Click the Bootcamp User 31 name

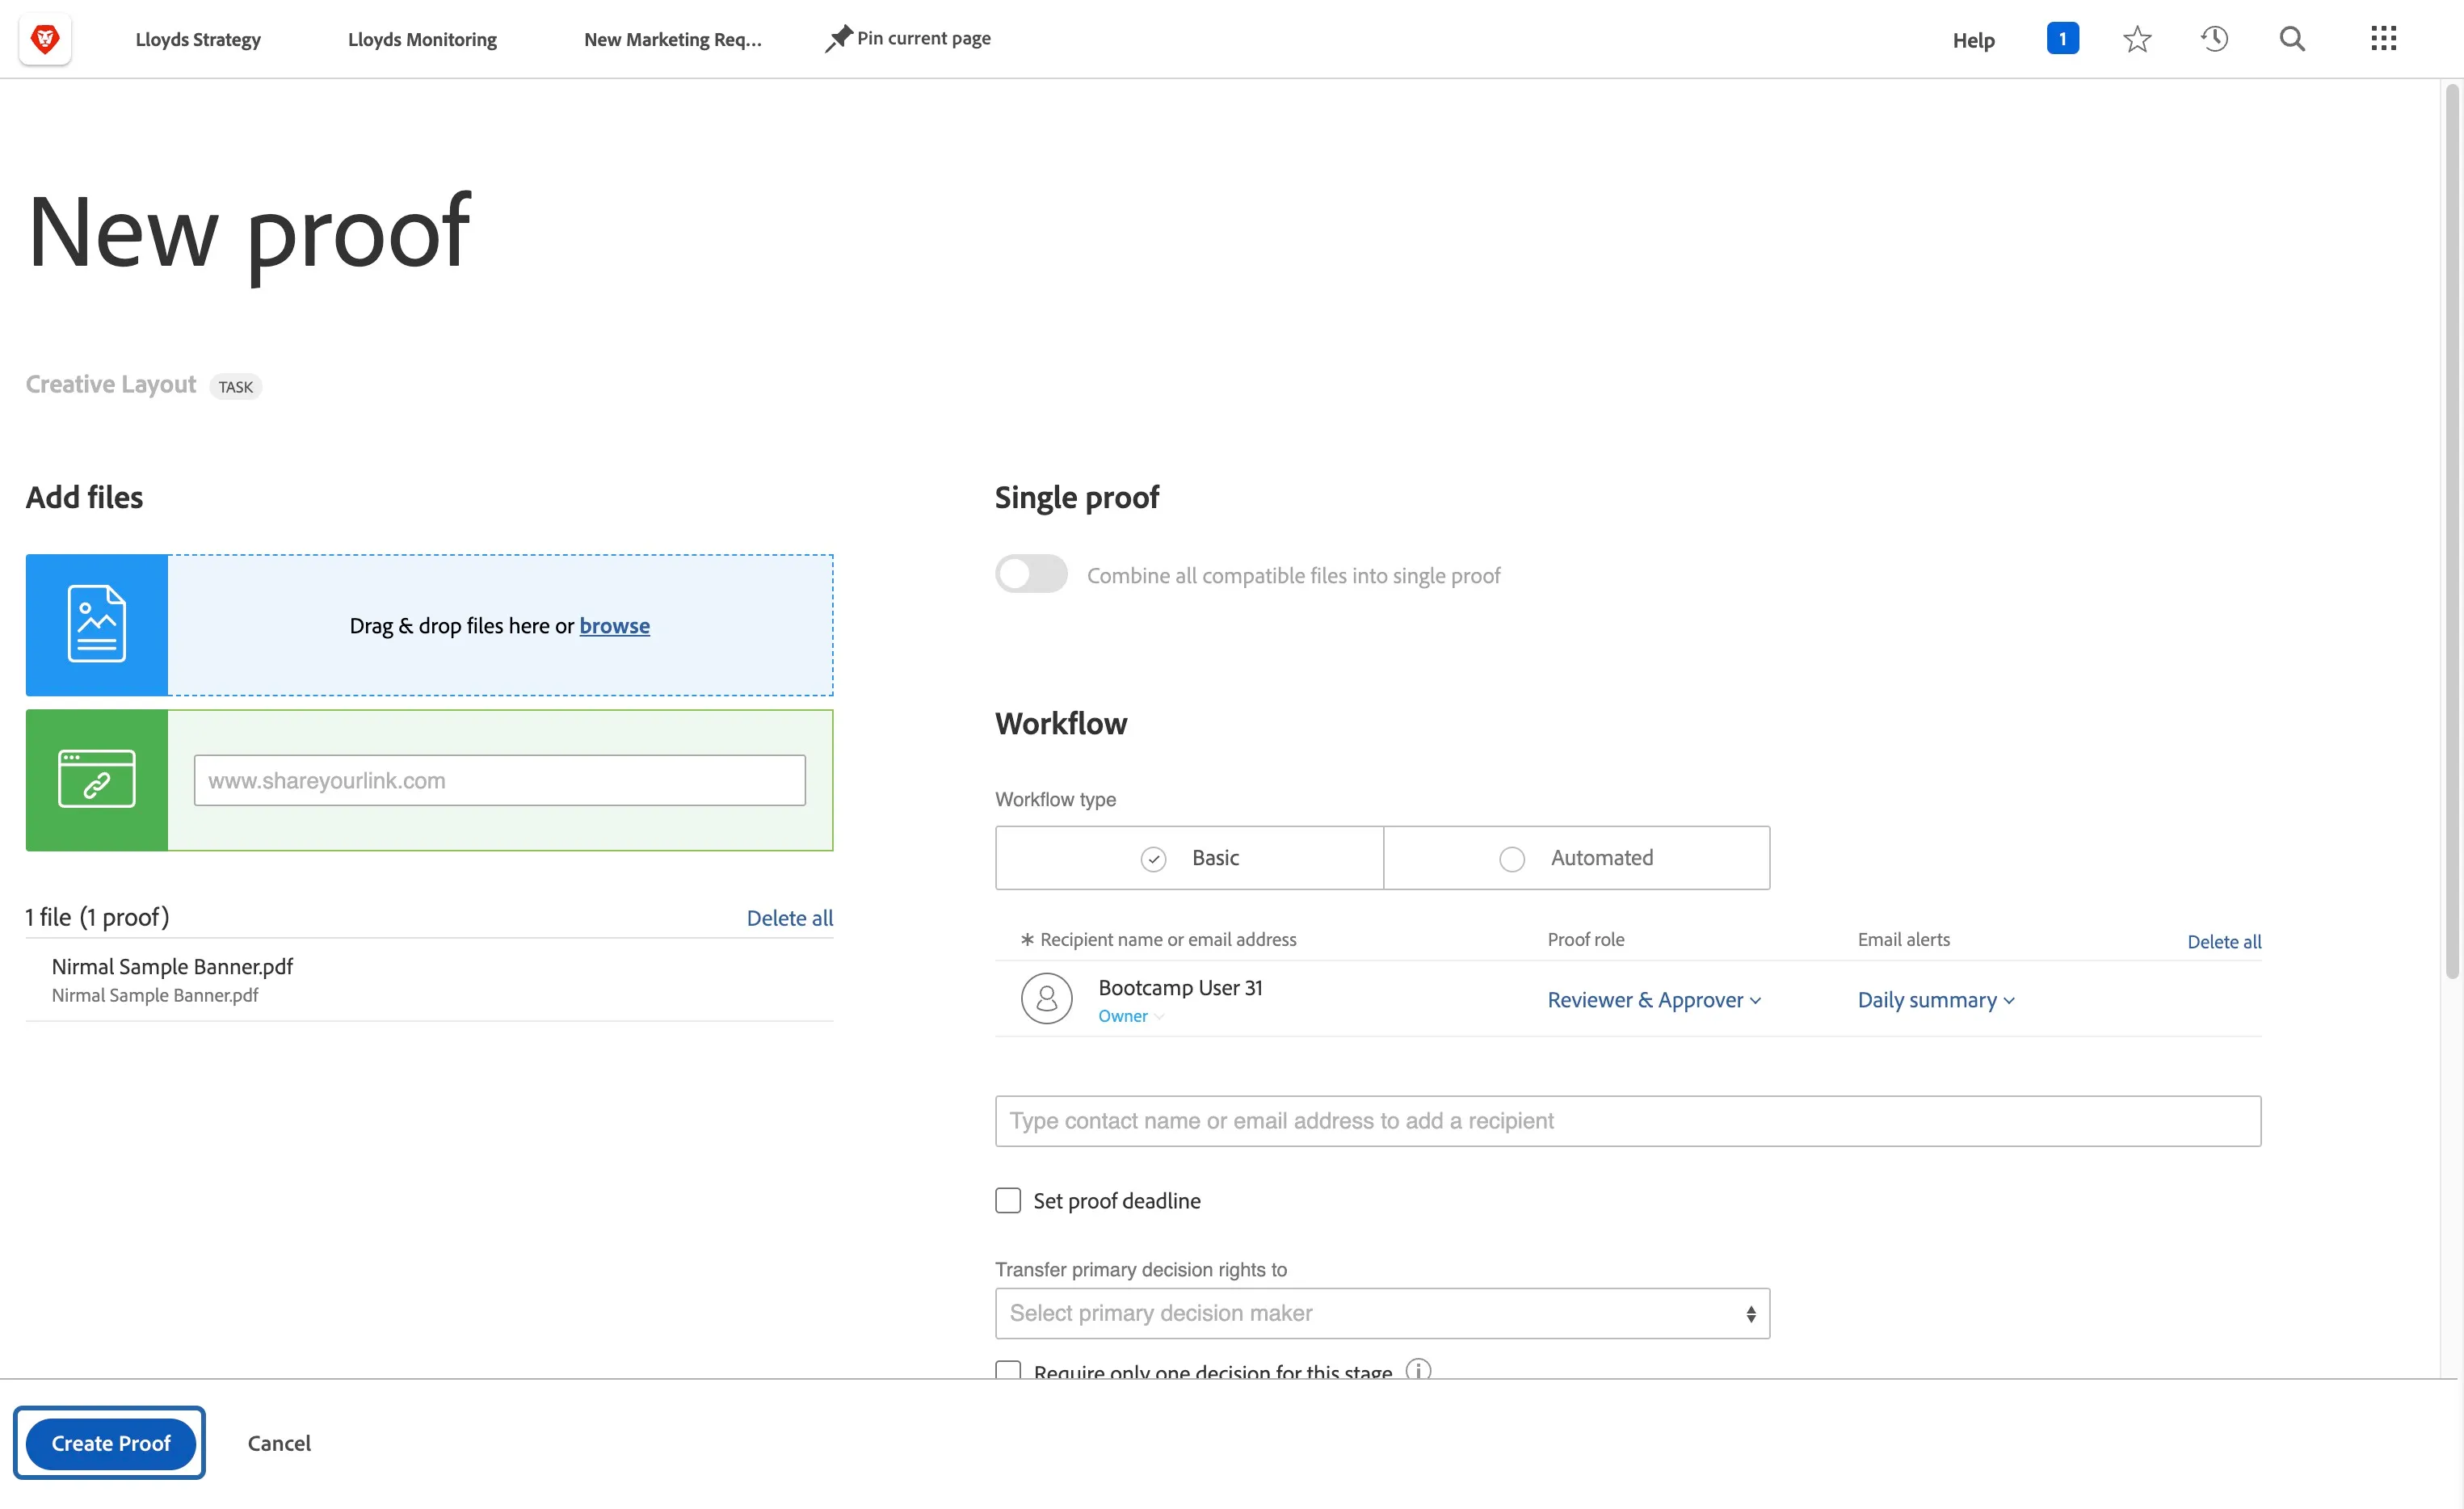click(1180, 988)
